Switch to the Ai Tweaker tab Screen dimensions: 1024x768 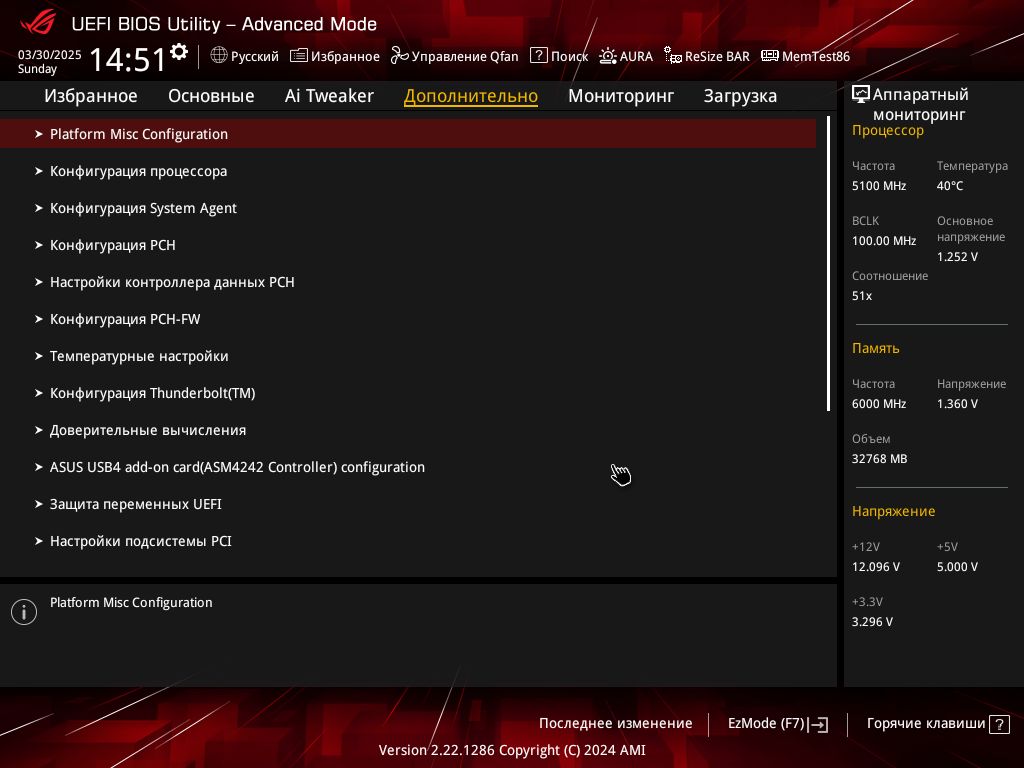[329, 96]
